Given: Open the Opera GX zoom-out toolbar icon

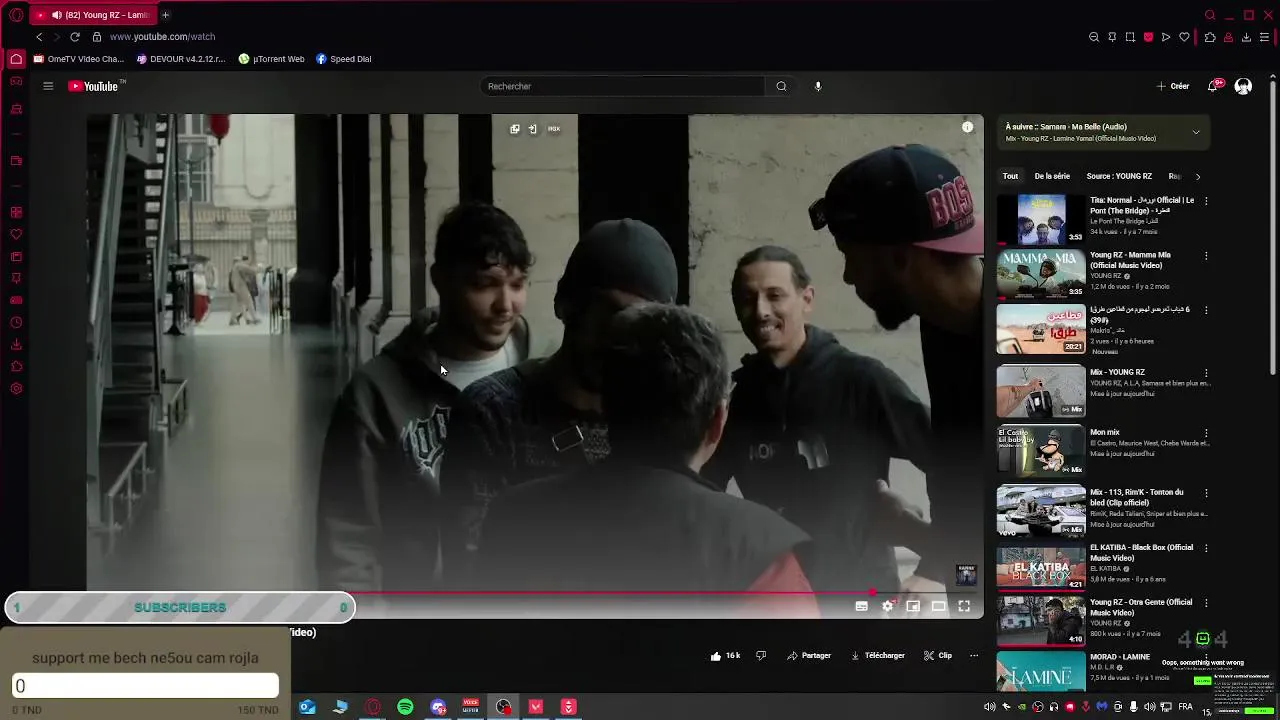Looking at the screenshot, I should (1093, 37).
